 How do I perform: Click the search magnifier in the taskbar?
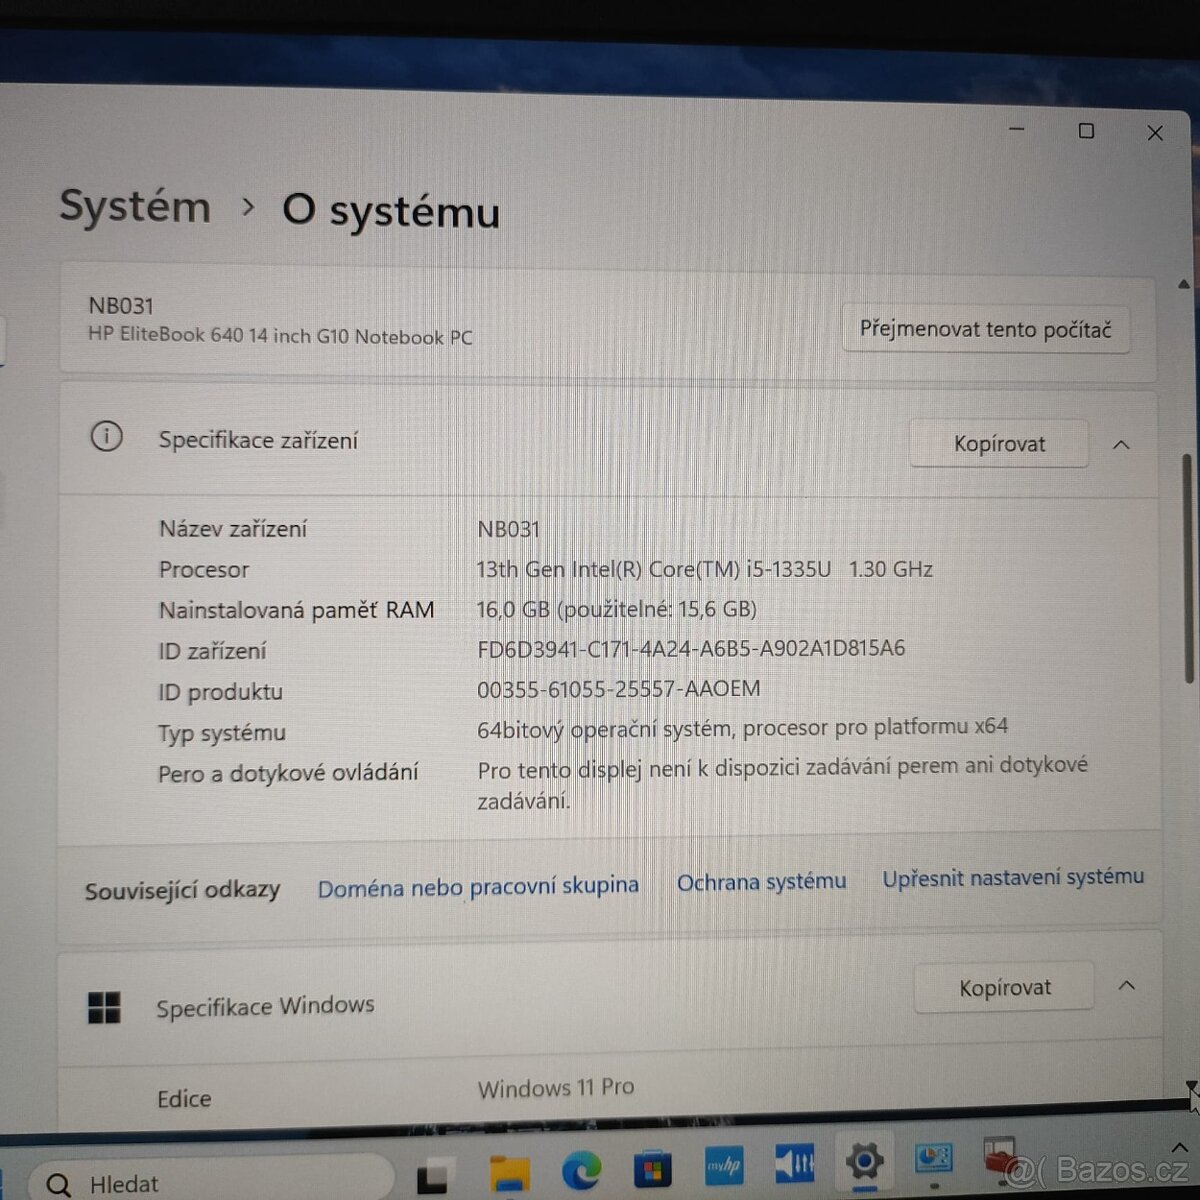(58, 1181)
